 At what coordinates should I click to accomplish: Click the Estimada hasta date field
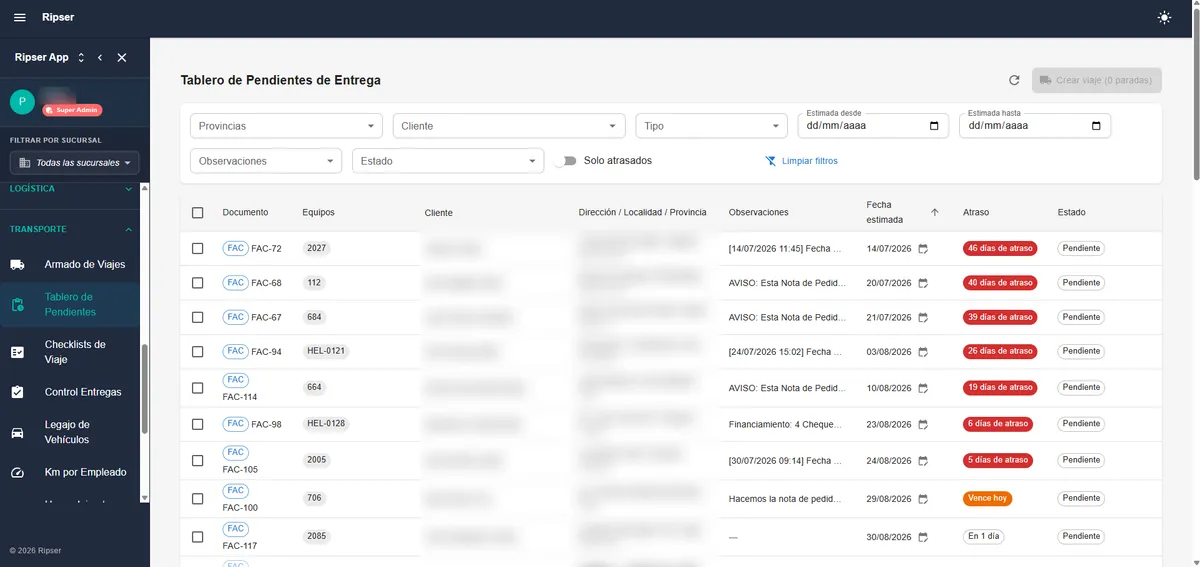pyautogui.click(x=1035, y=125)
